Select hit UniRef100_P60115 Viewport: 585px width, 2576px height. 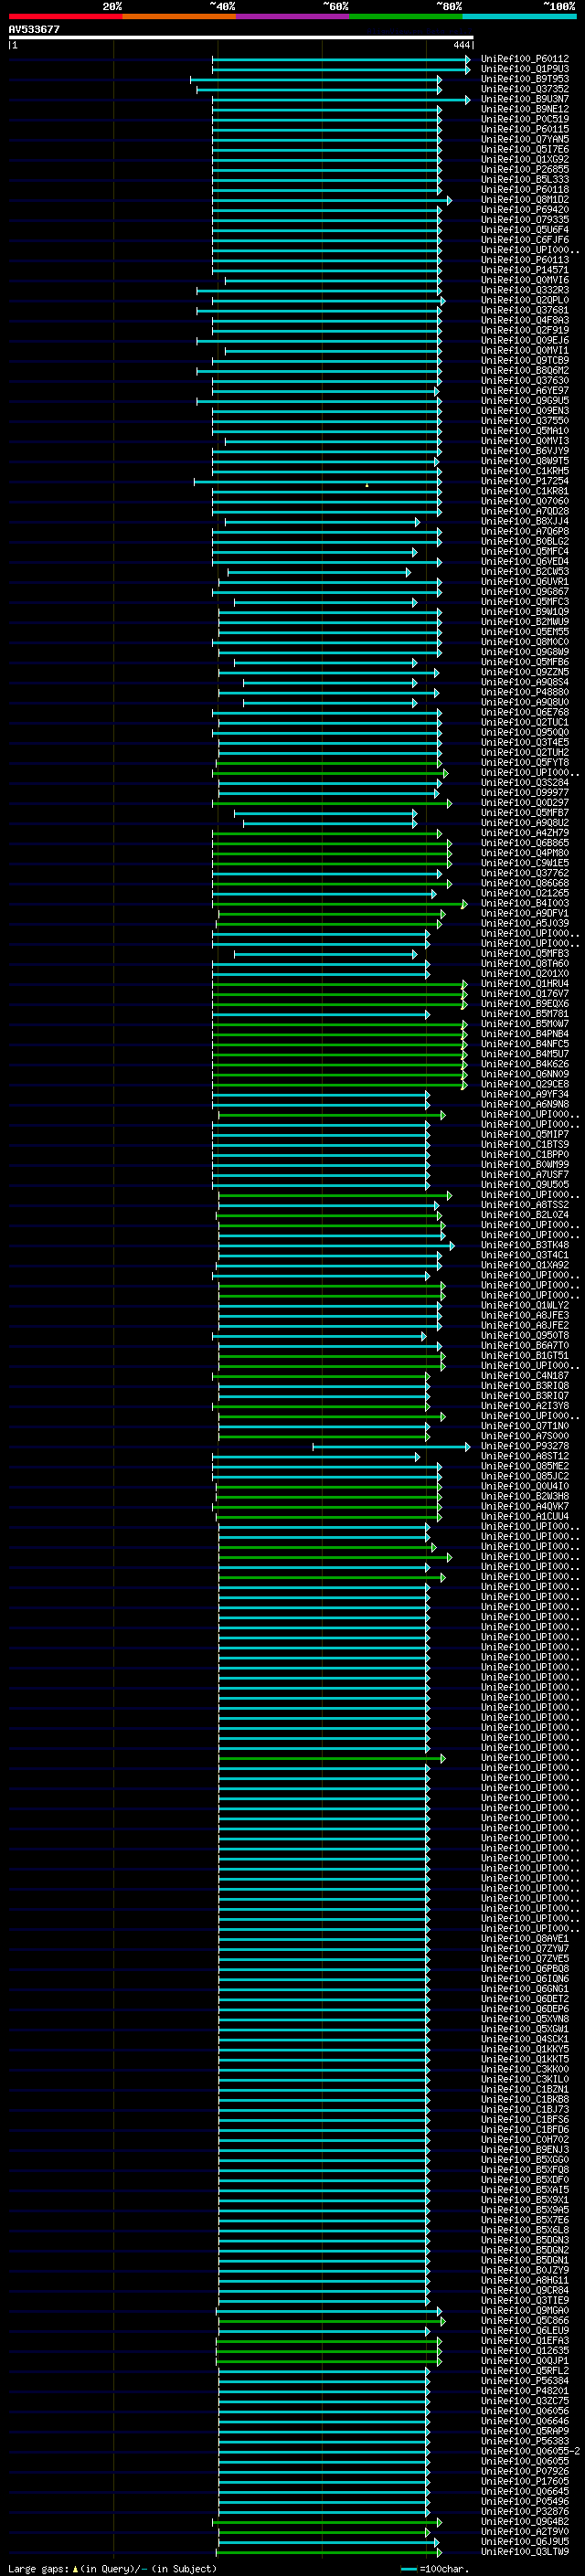click(x=525, y=129)
